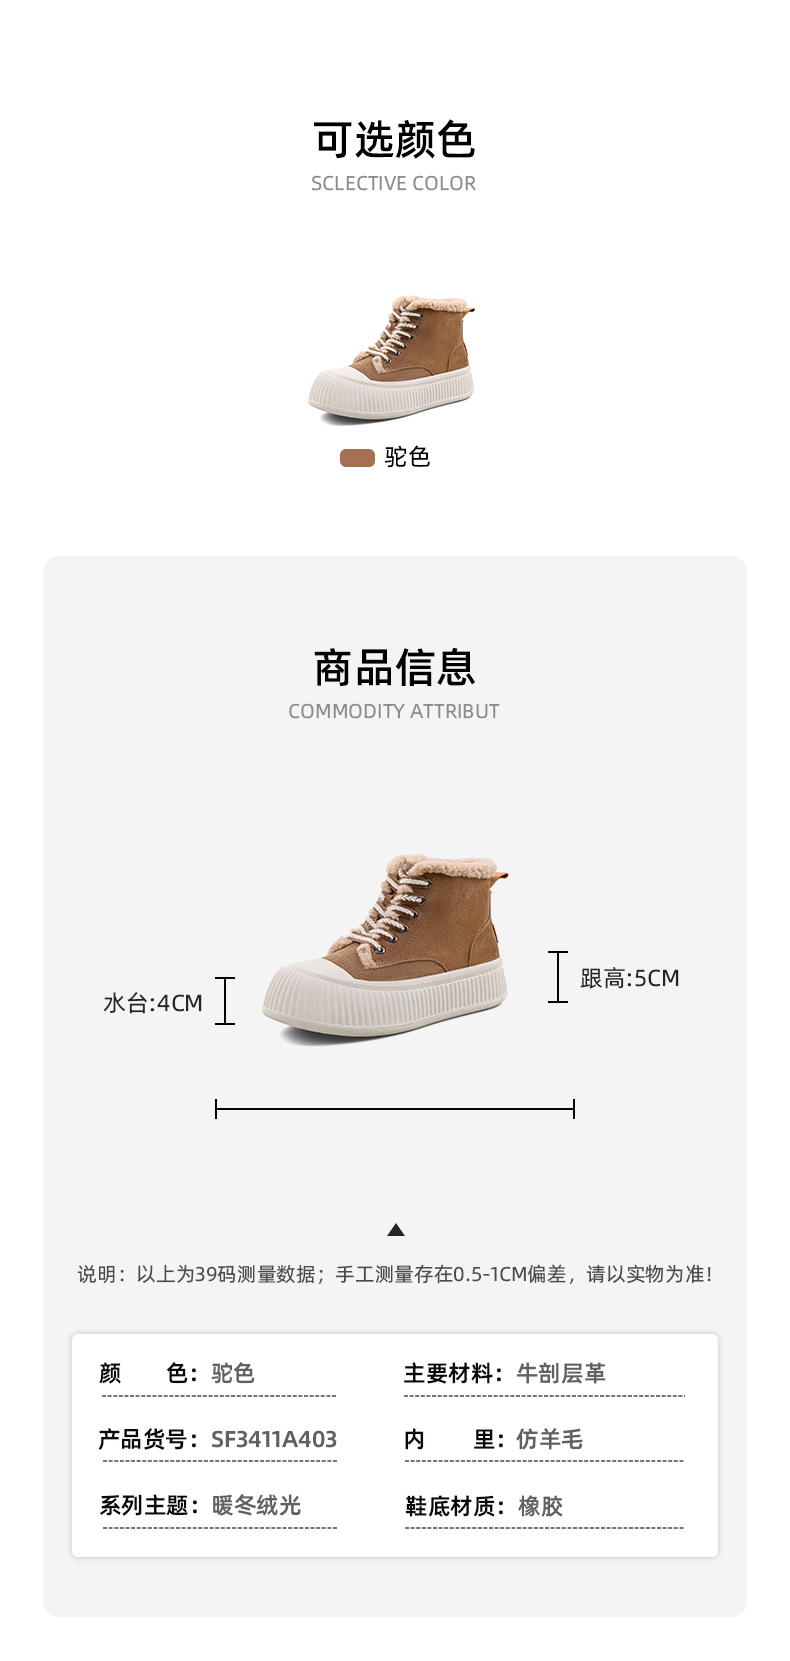Click the 牛剖层革 material value
Image resolution: width=790 pixels, height=1661 pixels.
tap(561, 1373)
